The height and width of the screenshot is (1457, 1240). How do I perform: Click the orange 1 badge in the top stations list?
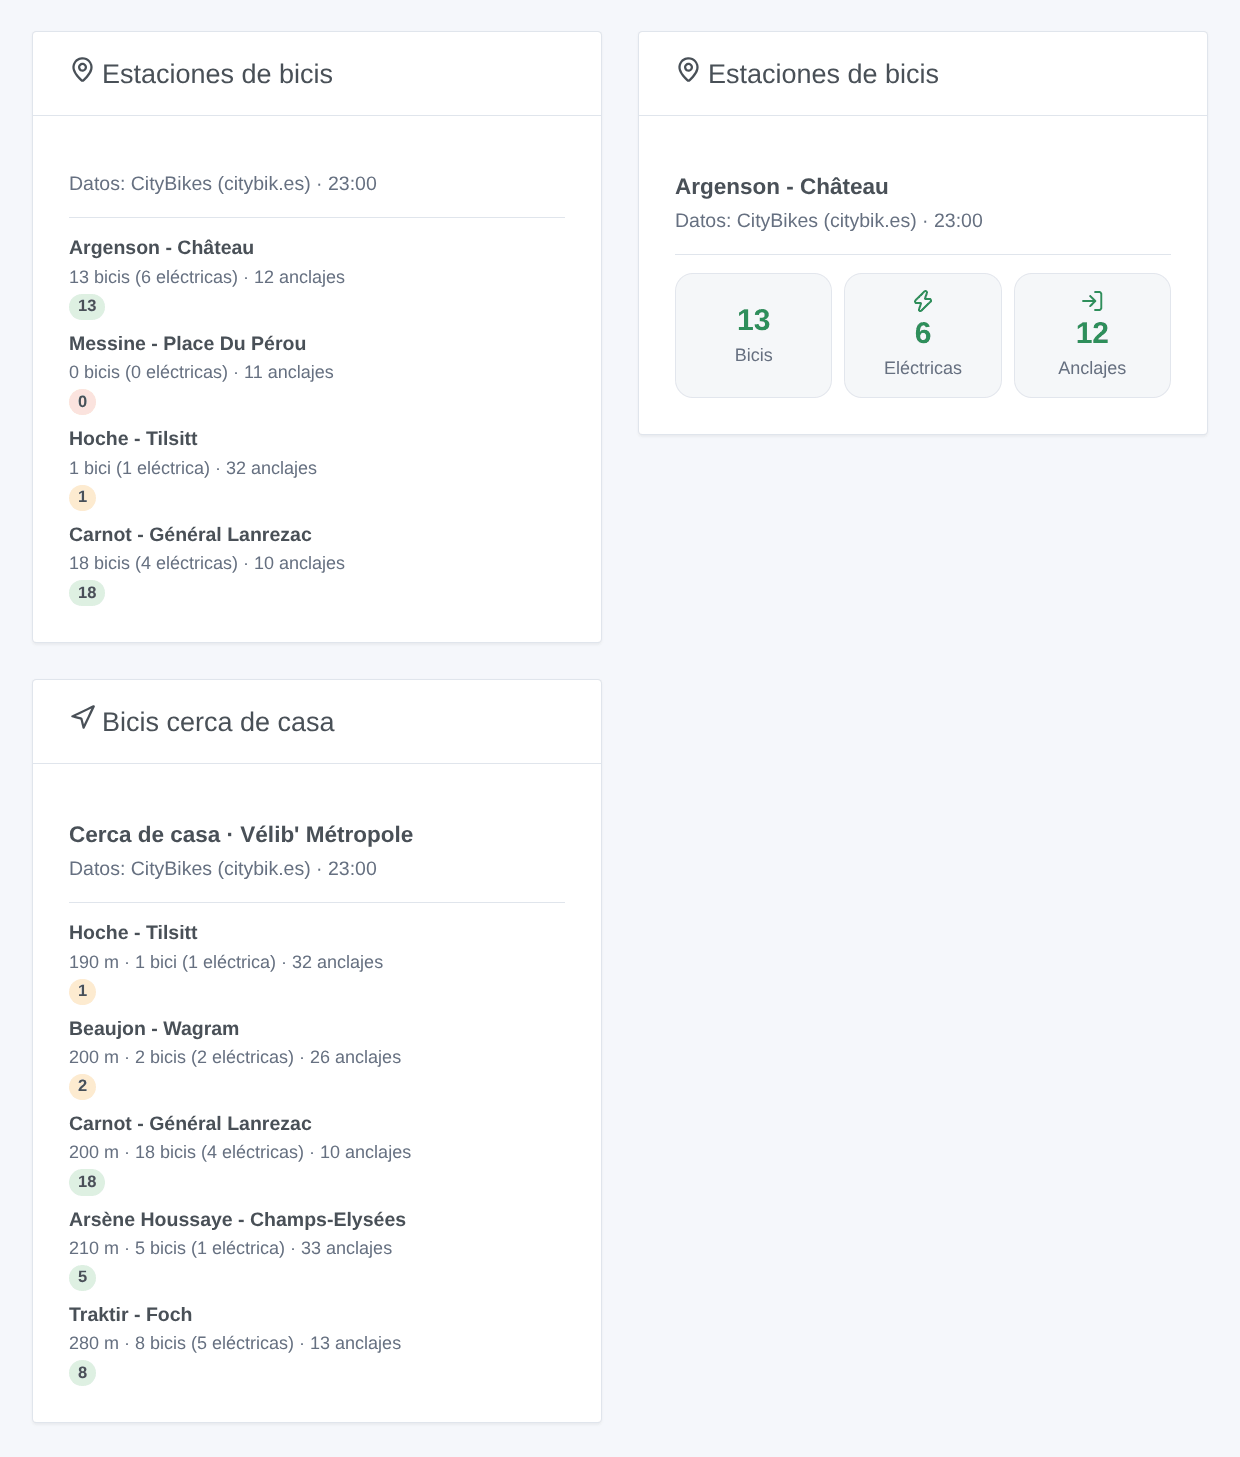point(82,497)
